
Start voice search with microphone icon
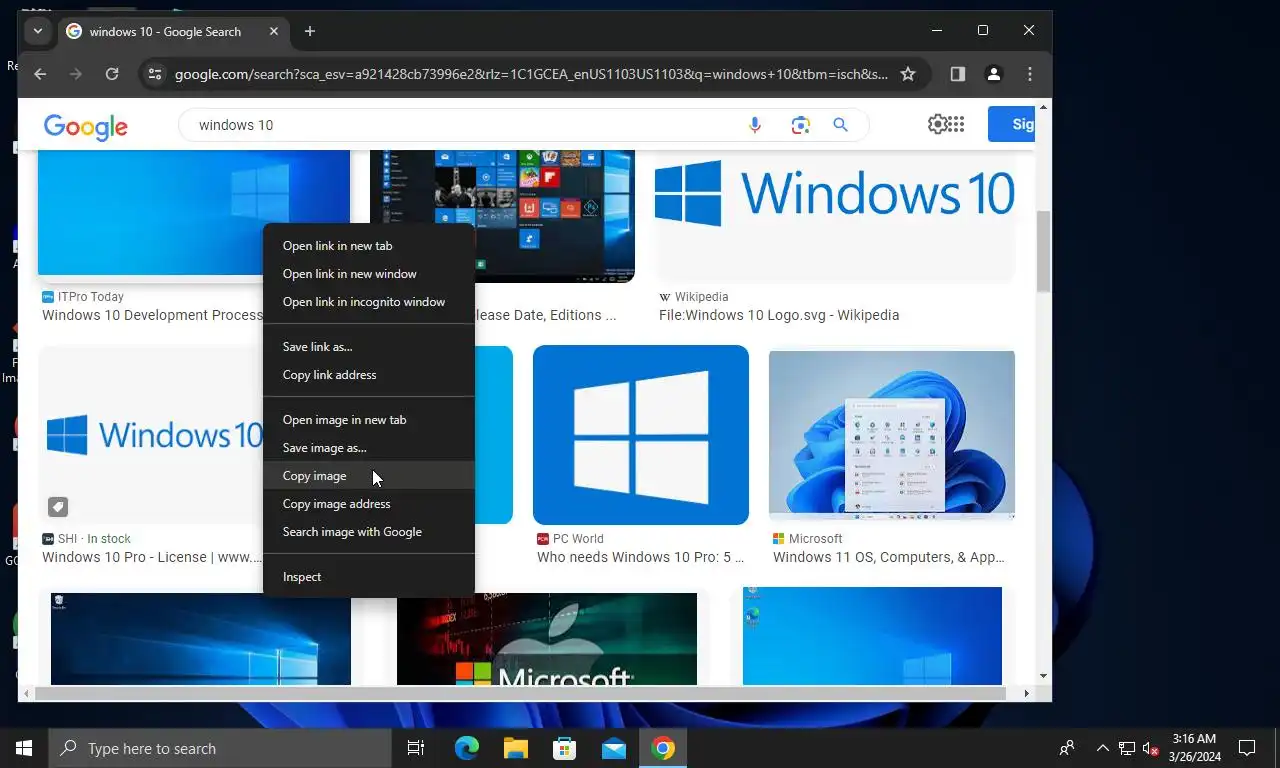[x=755, y=125]
